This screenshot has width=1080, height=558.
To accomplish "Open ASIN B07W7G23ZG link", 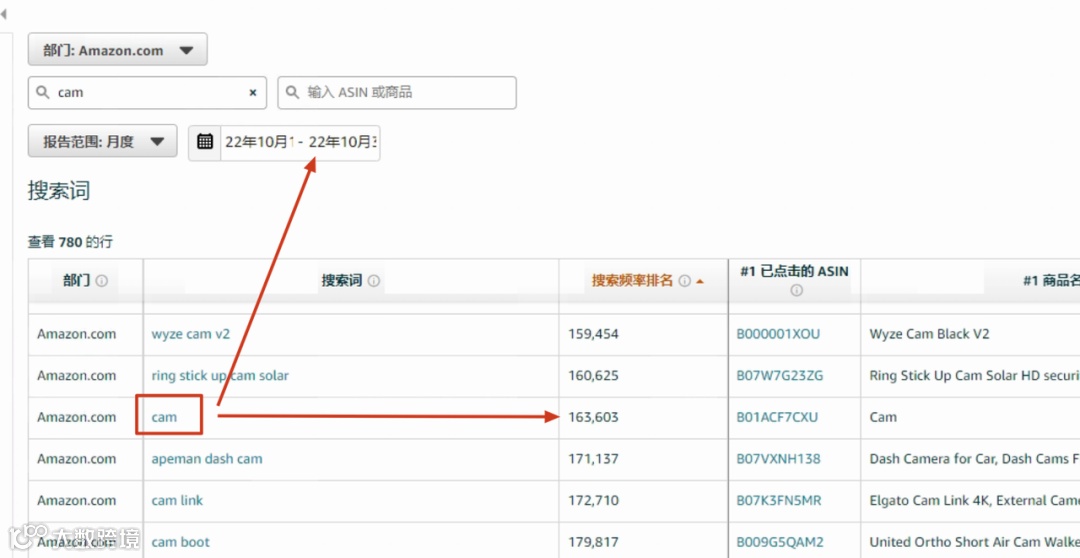I will pyautogui.click(x=780, y=375).
